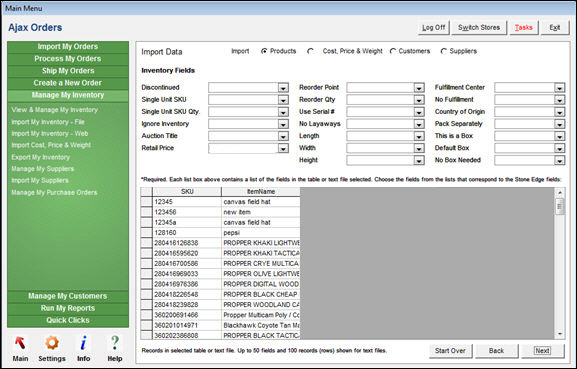The width and height of the screenshot is (577, 369).
Task: Select the Suppliers import radio button
Action: (443, 51)
